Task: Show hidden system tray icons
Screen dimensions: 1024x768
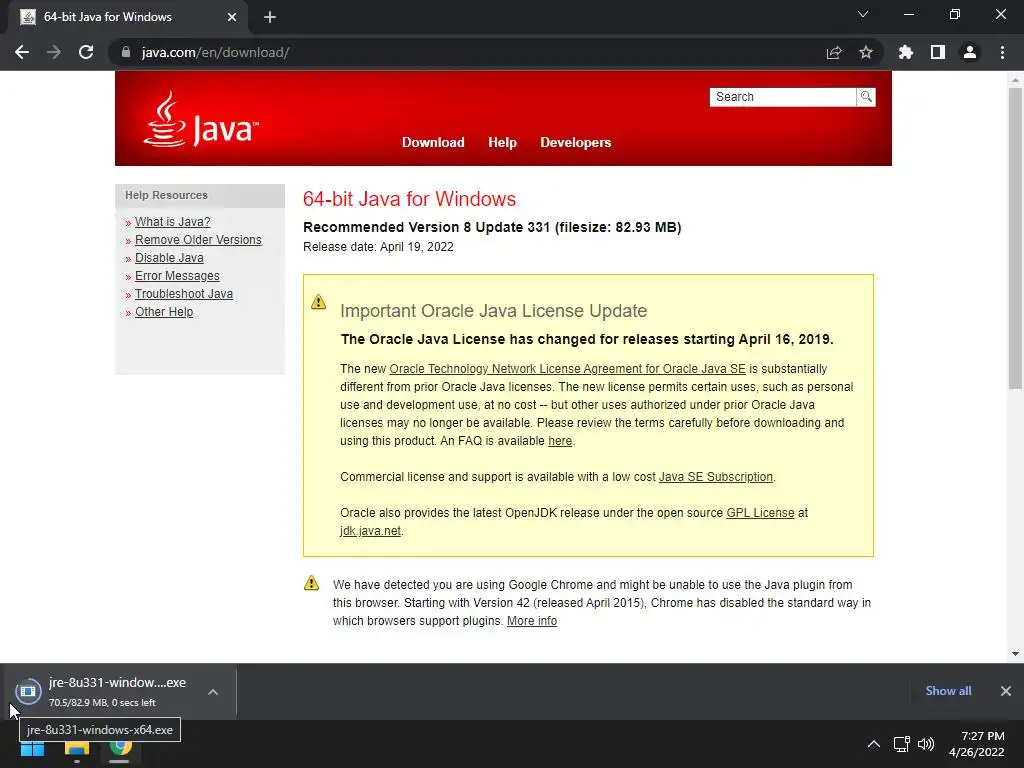Action: tap(874, 744)
